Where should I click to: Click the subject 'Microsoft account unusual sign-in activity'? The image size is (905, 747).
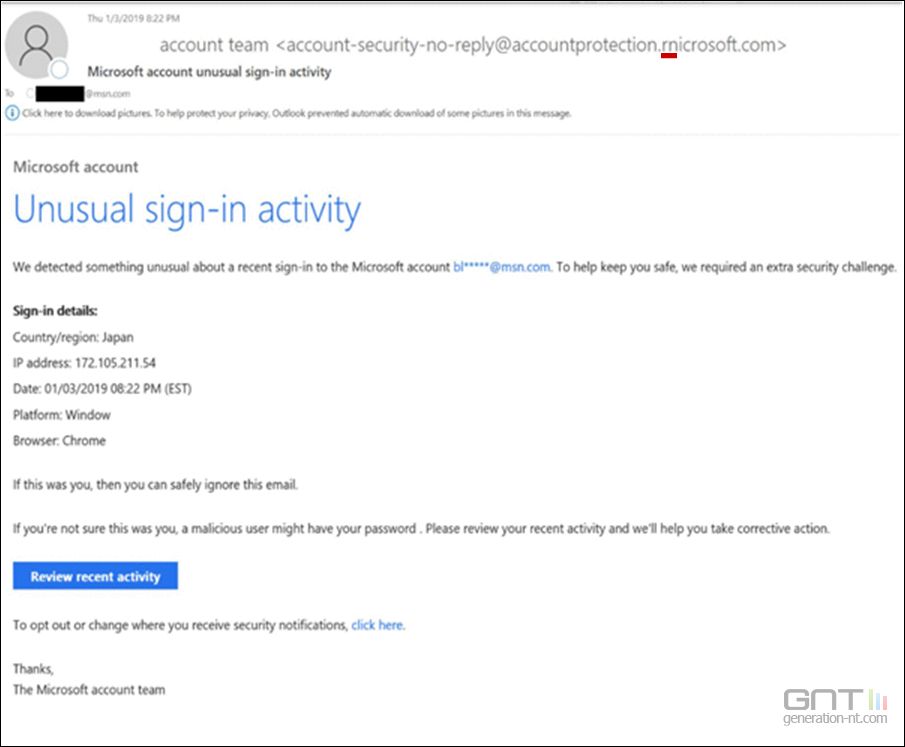click(x=210, y=72)
